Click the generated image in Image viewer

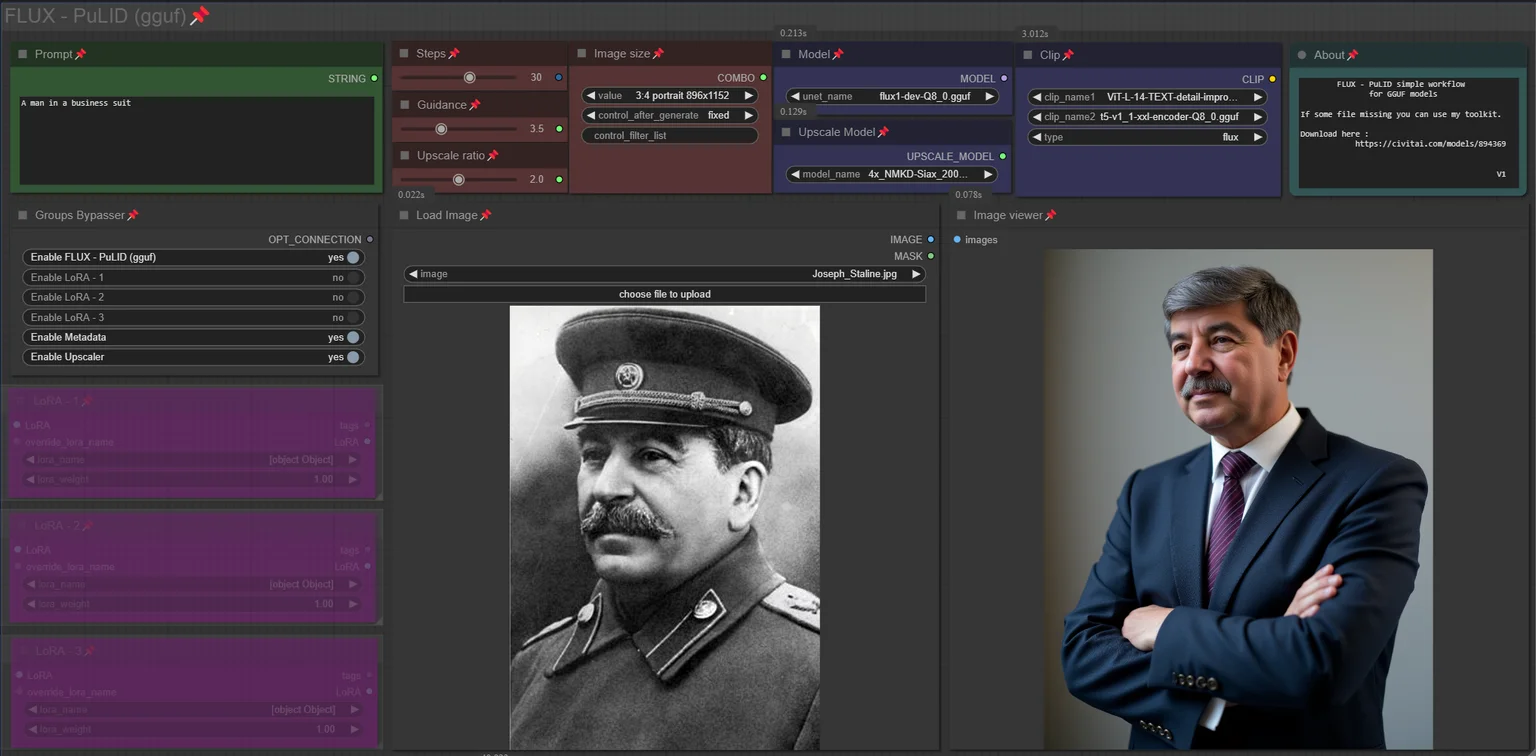pyautogui.click(x=1239, y=499)
